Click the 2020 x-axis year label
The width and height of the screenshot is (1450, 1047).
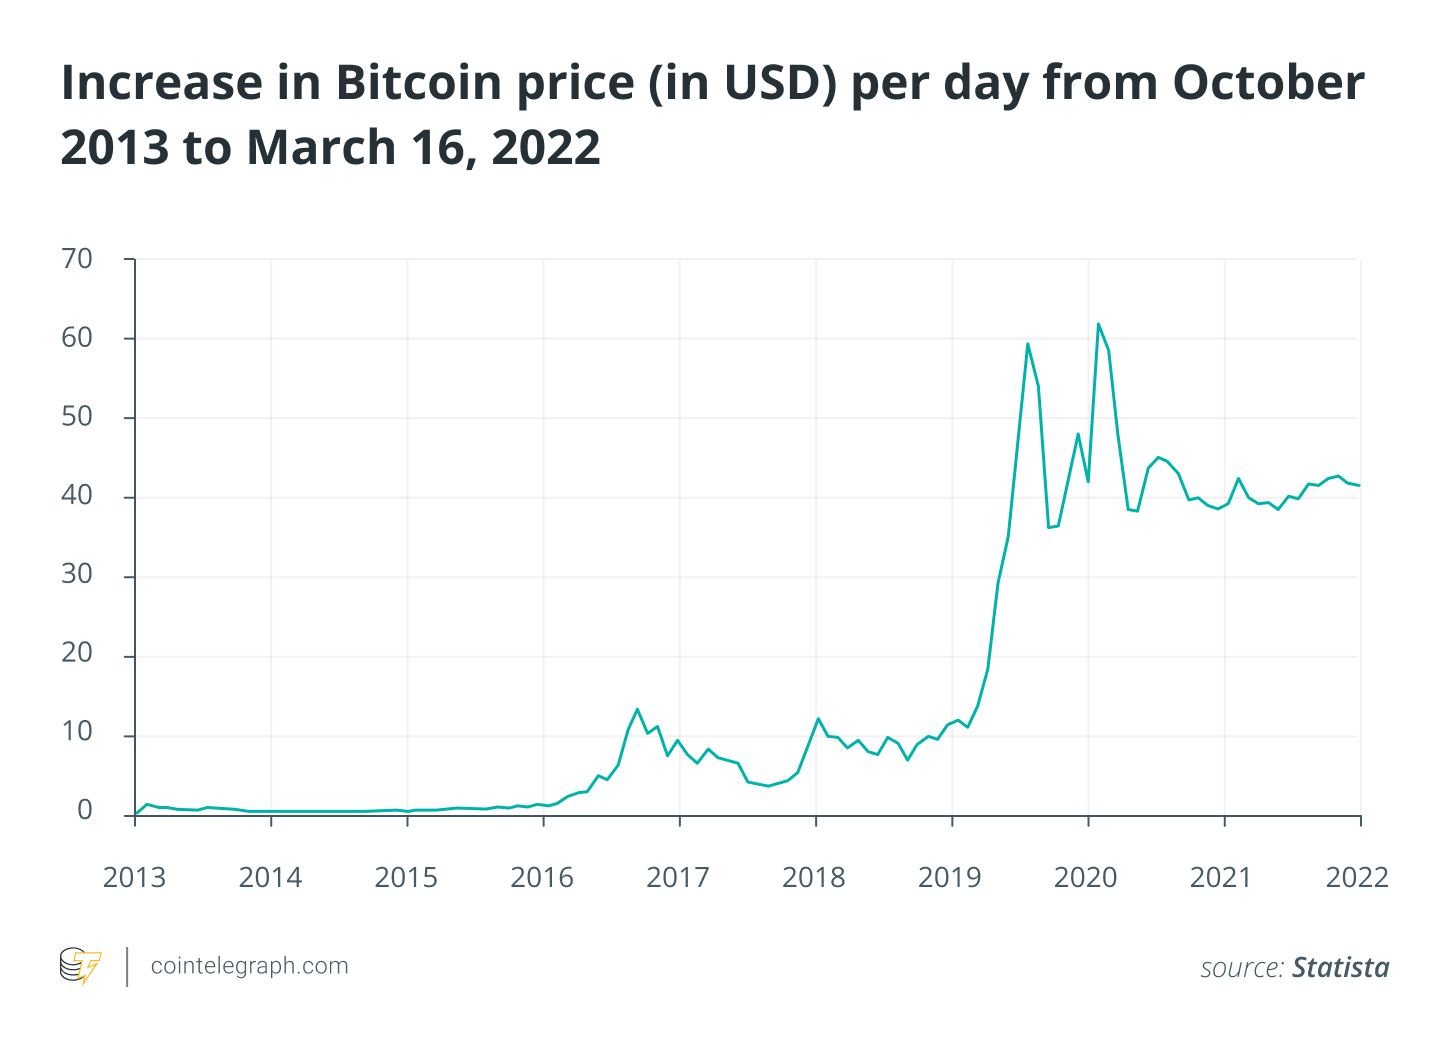pyautogui.click(x=1086, y=878)
